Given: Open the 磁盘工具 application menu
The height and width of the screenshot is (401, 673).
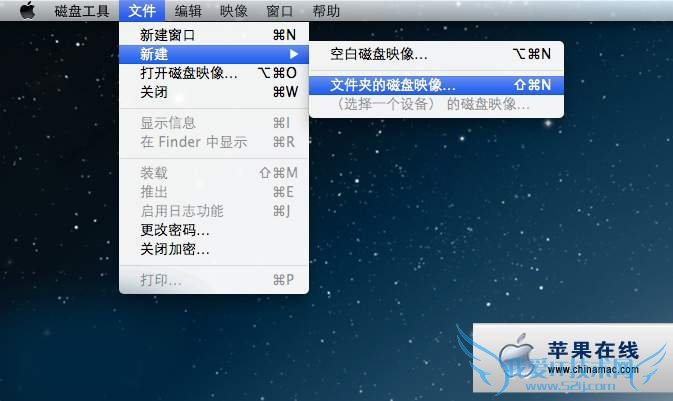Looking at the screenshot, I should click(82, 11).
